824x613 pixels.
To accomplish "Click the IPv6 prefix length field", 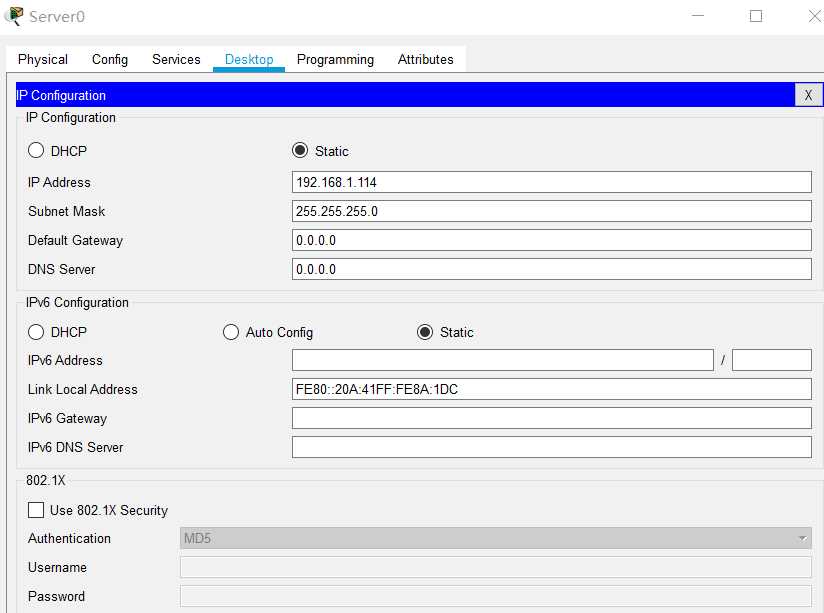I will 772,360.
